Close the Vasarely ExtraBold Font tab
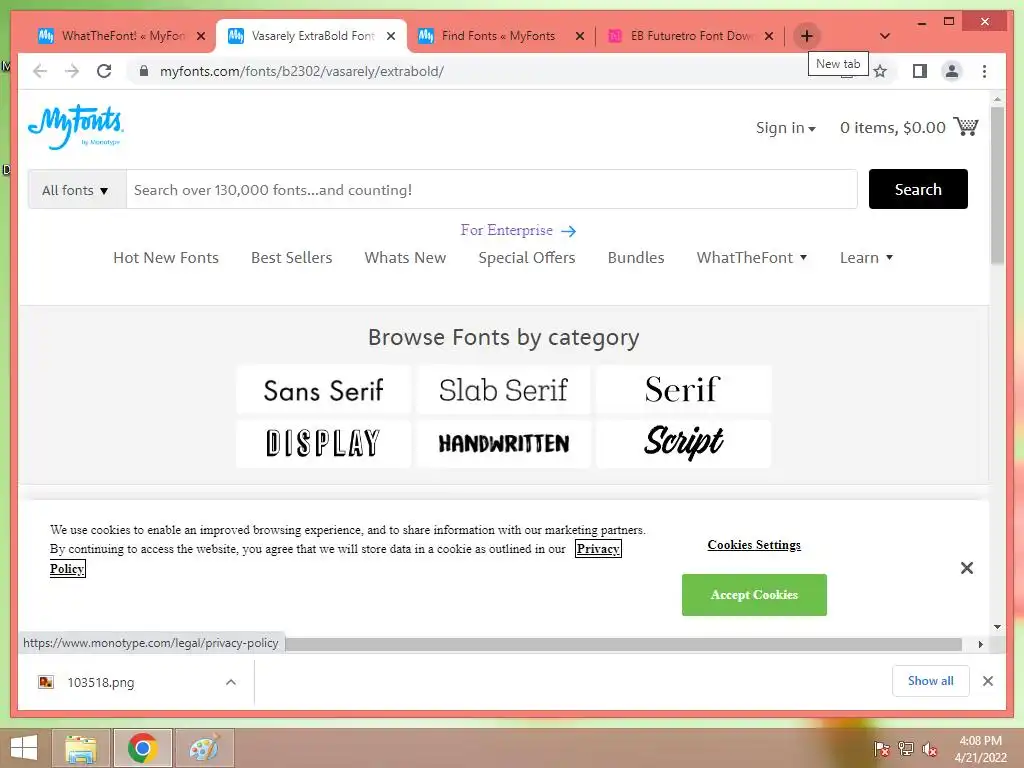The width and height of the screenshot is (1024, 768). coord(391,36)
